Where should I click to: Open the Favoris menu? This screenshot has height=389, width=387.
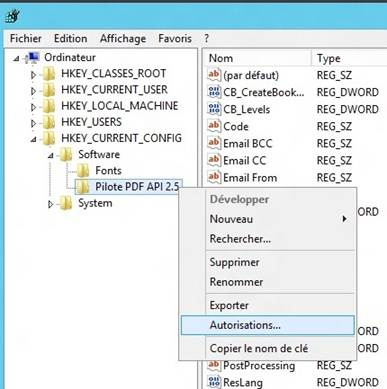click(x=175, y=39)
